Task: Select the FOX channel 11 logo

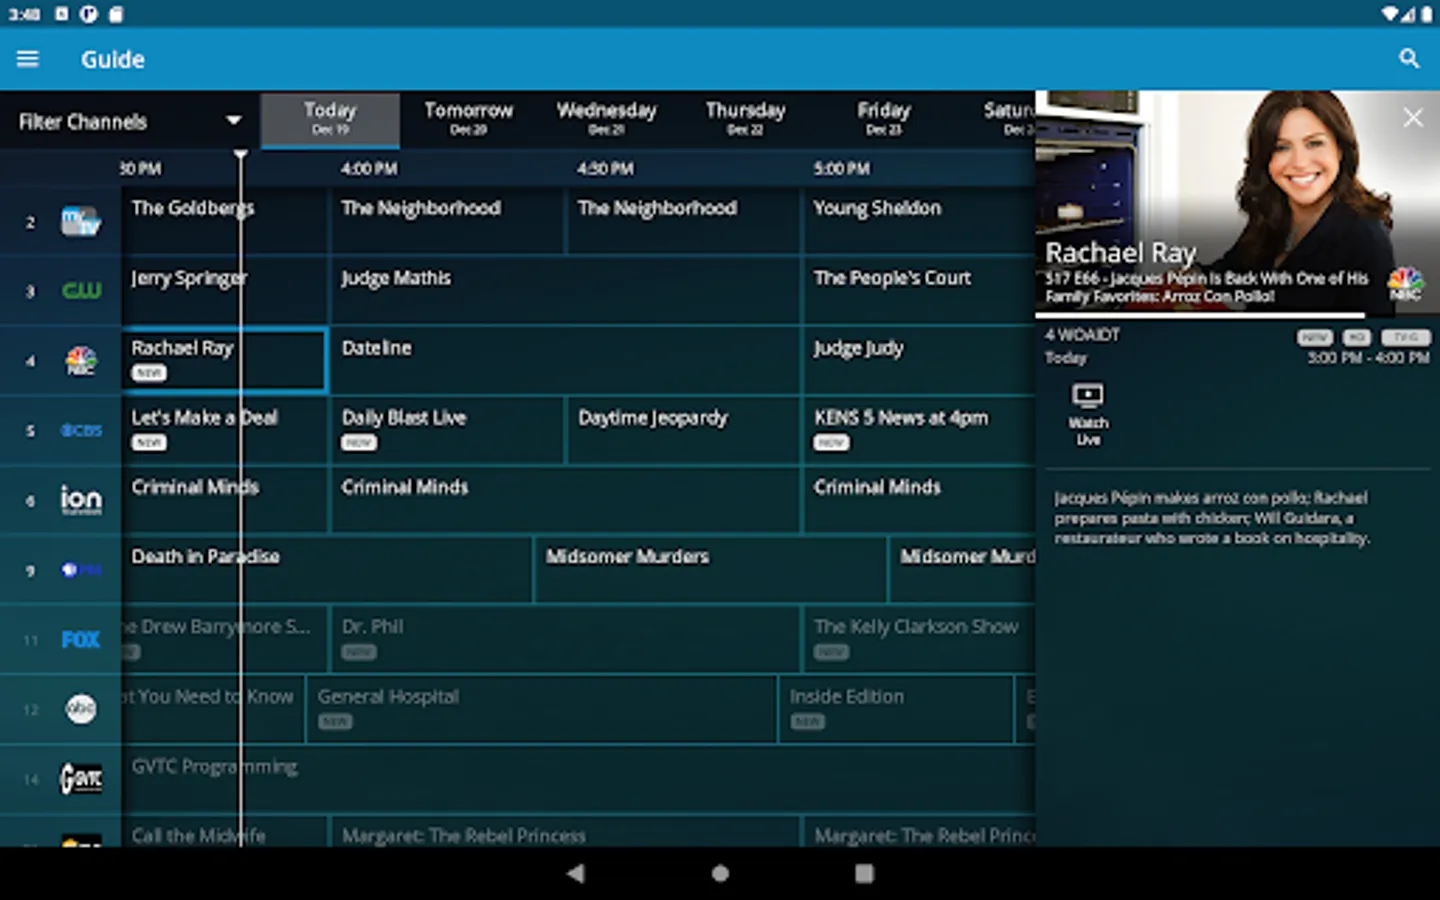Action: (x=81, y=640)
